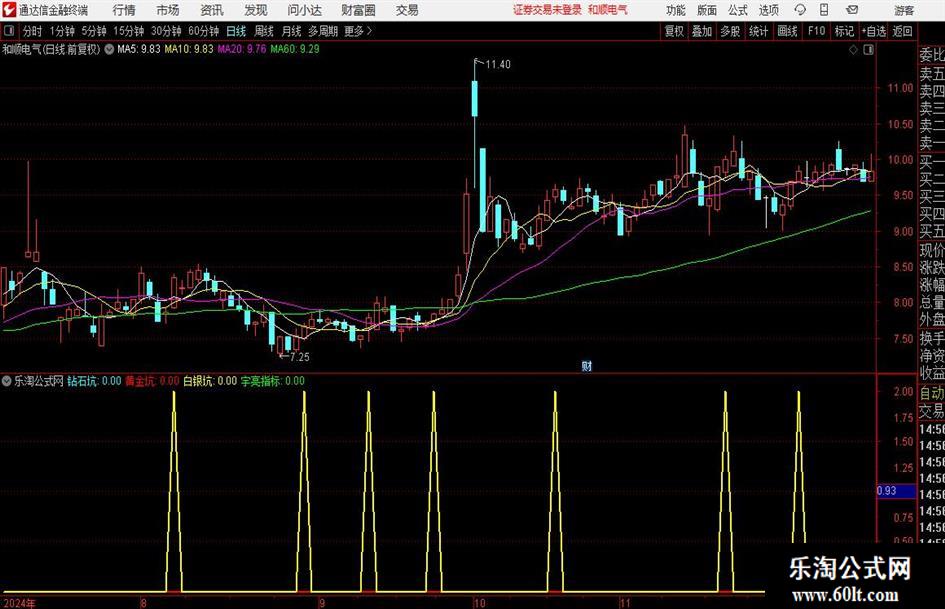Click the 统计 statistics button

coord(758,31)
